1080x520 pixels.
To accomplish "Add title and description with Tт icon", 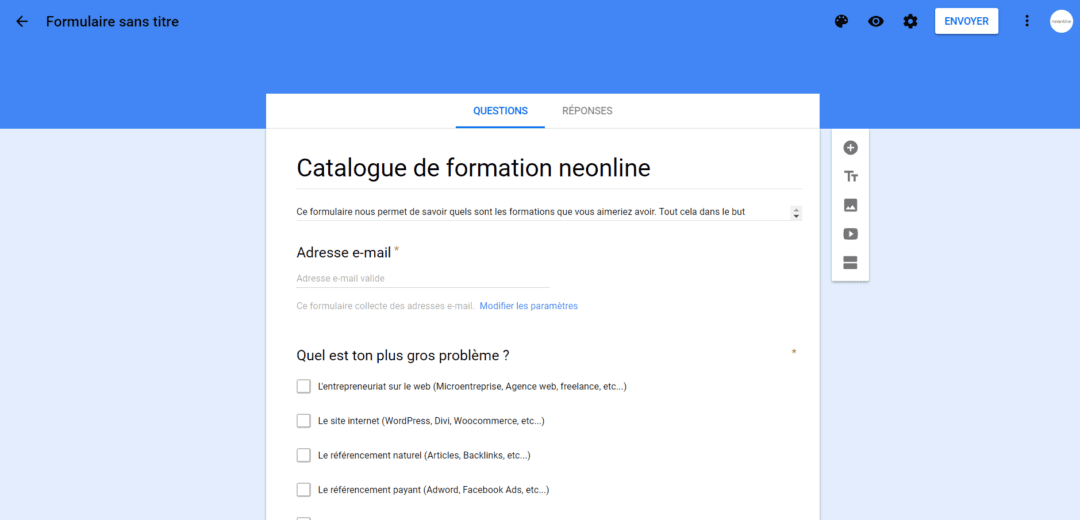I will point(851,176).
